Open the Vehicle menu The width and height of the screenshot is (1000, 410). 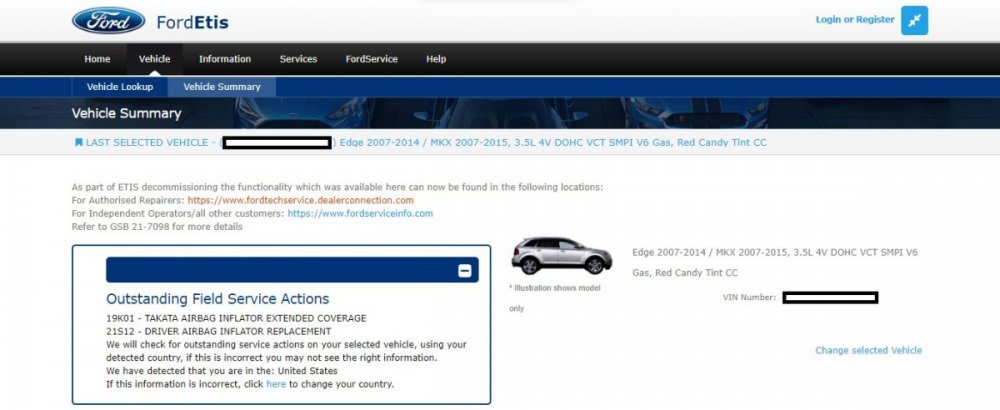pyautogui.click(x=154, y=59)
